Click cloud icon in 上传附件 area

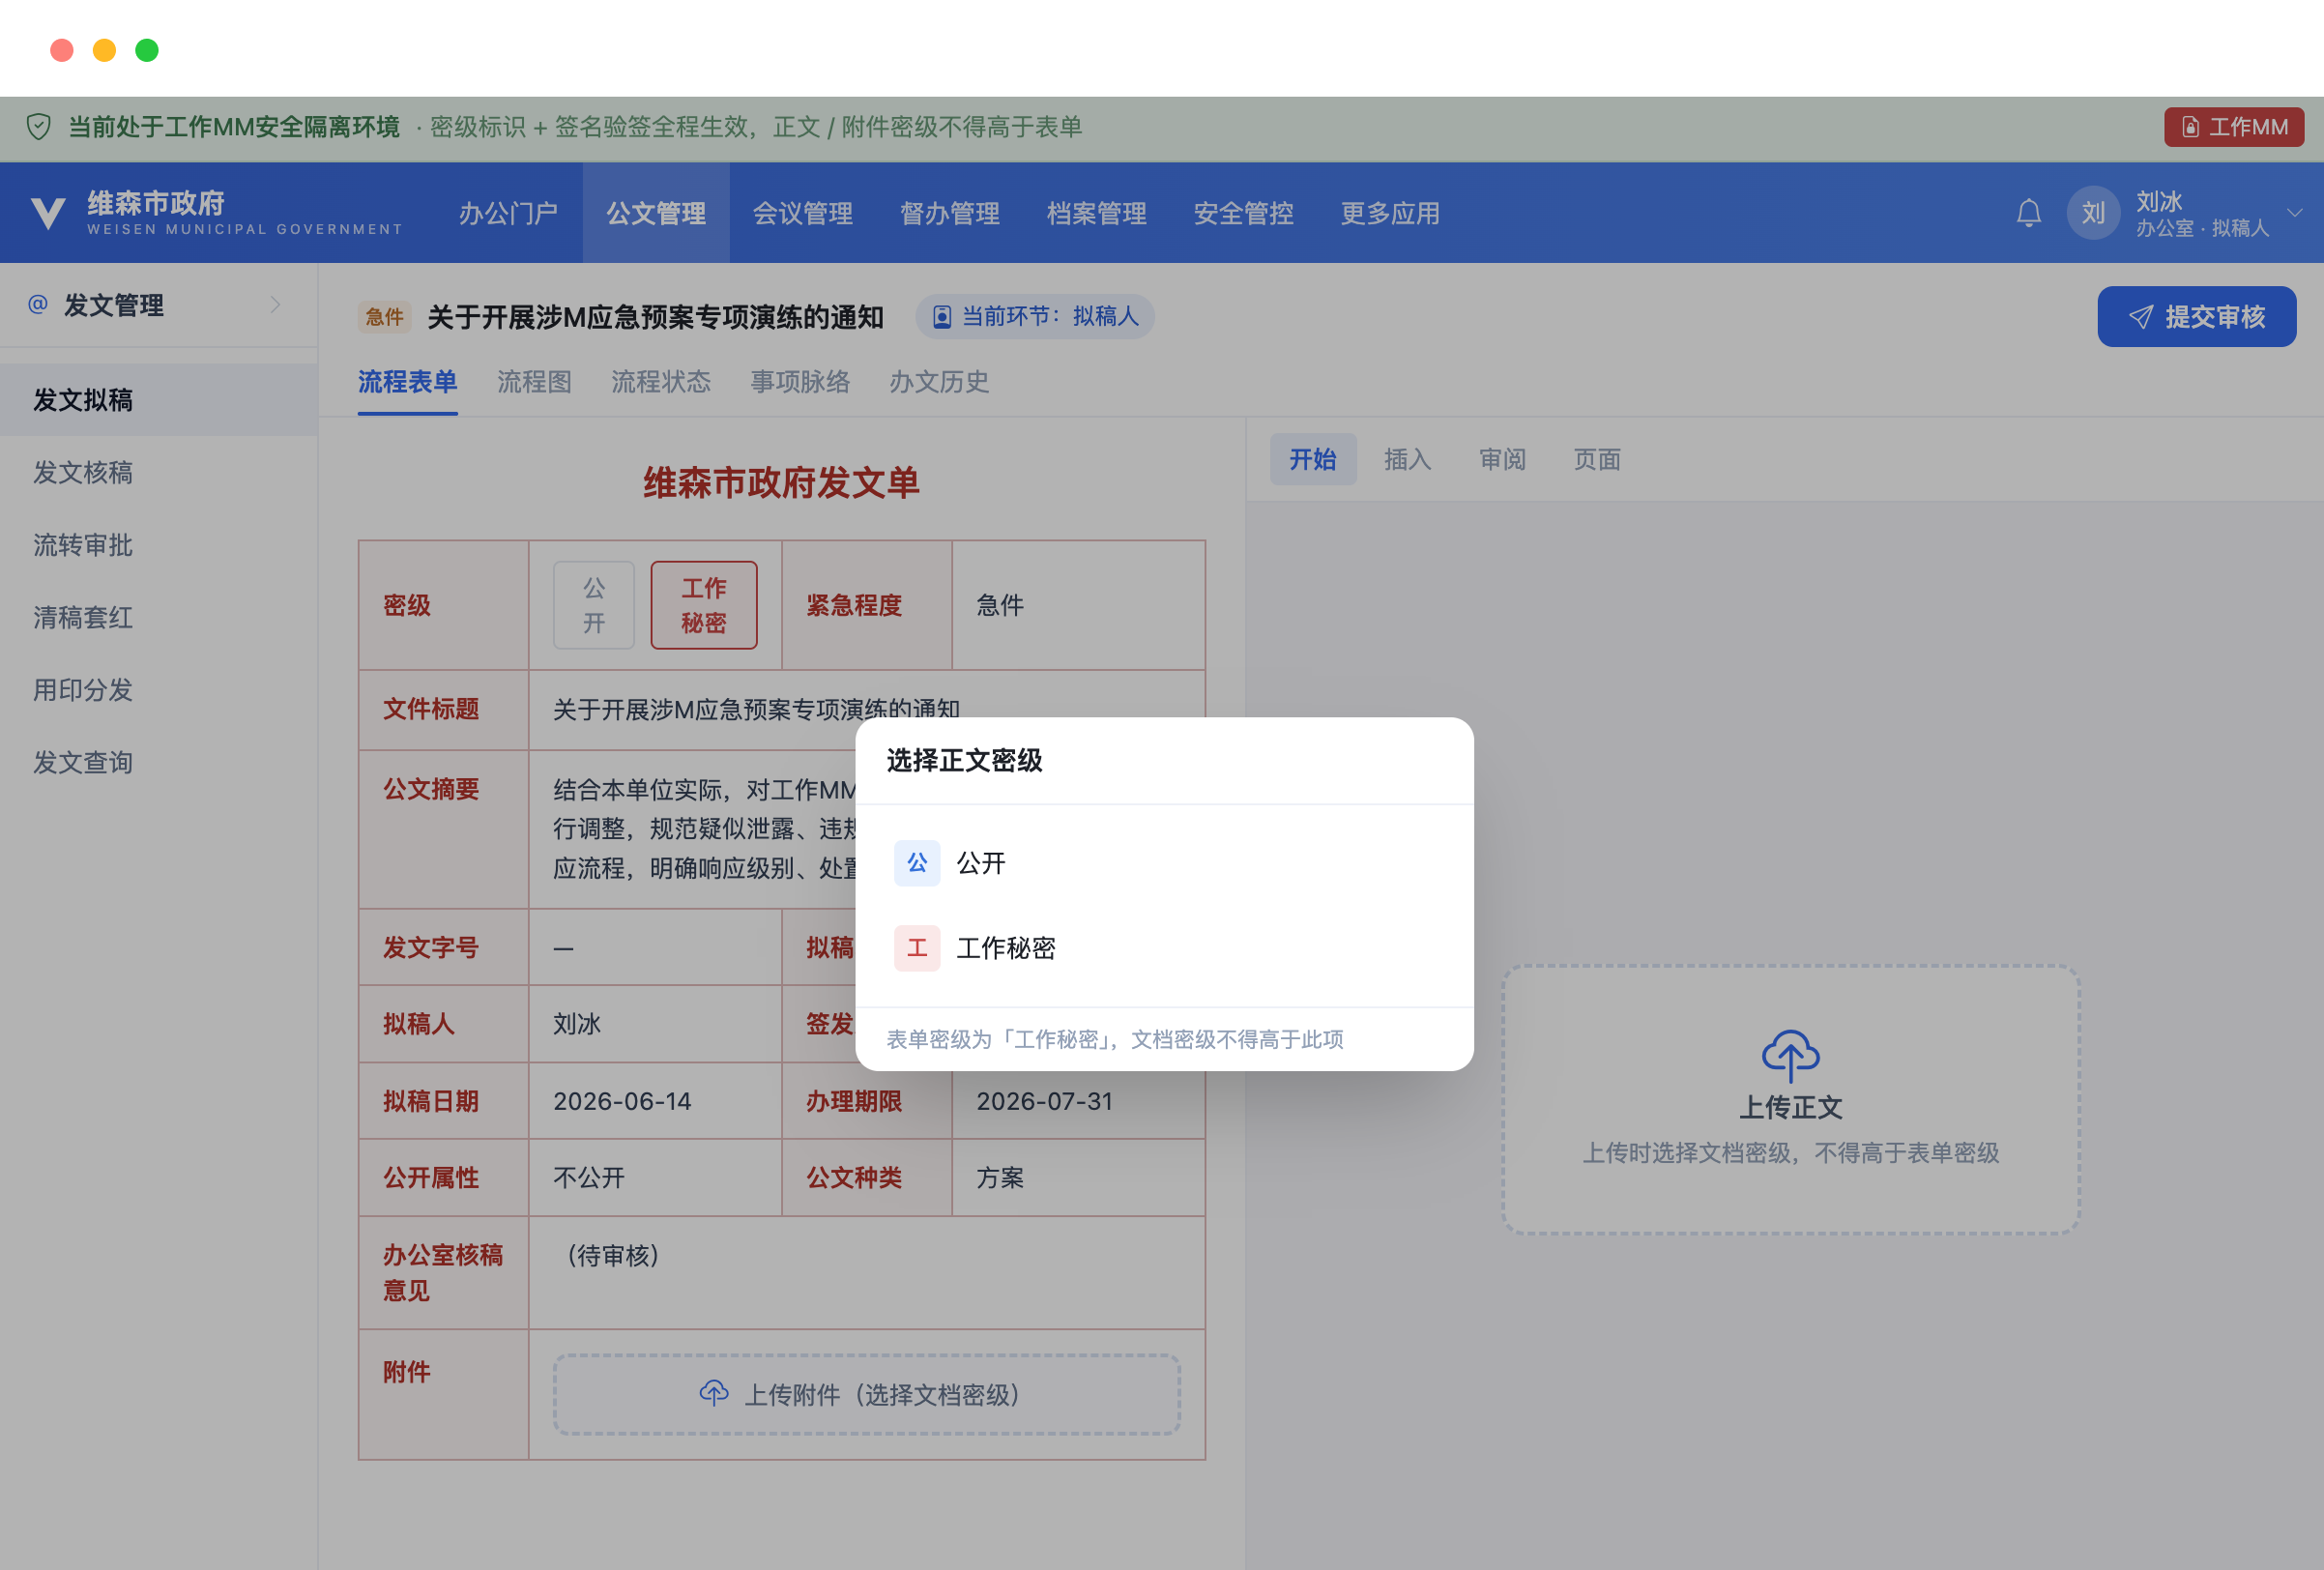pos(714,1393)
